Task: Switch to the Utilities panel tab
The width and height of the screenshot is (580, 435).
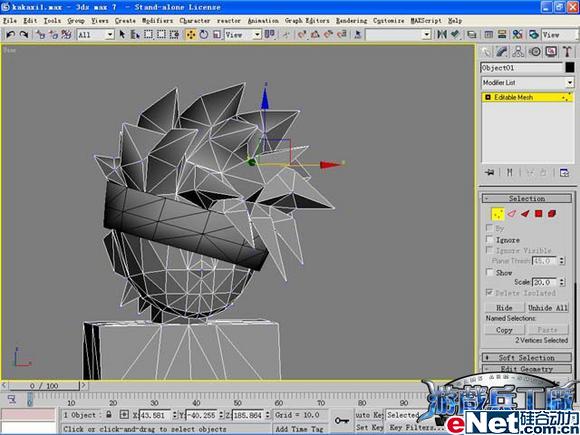Action: pos(567,52)
